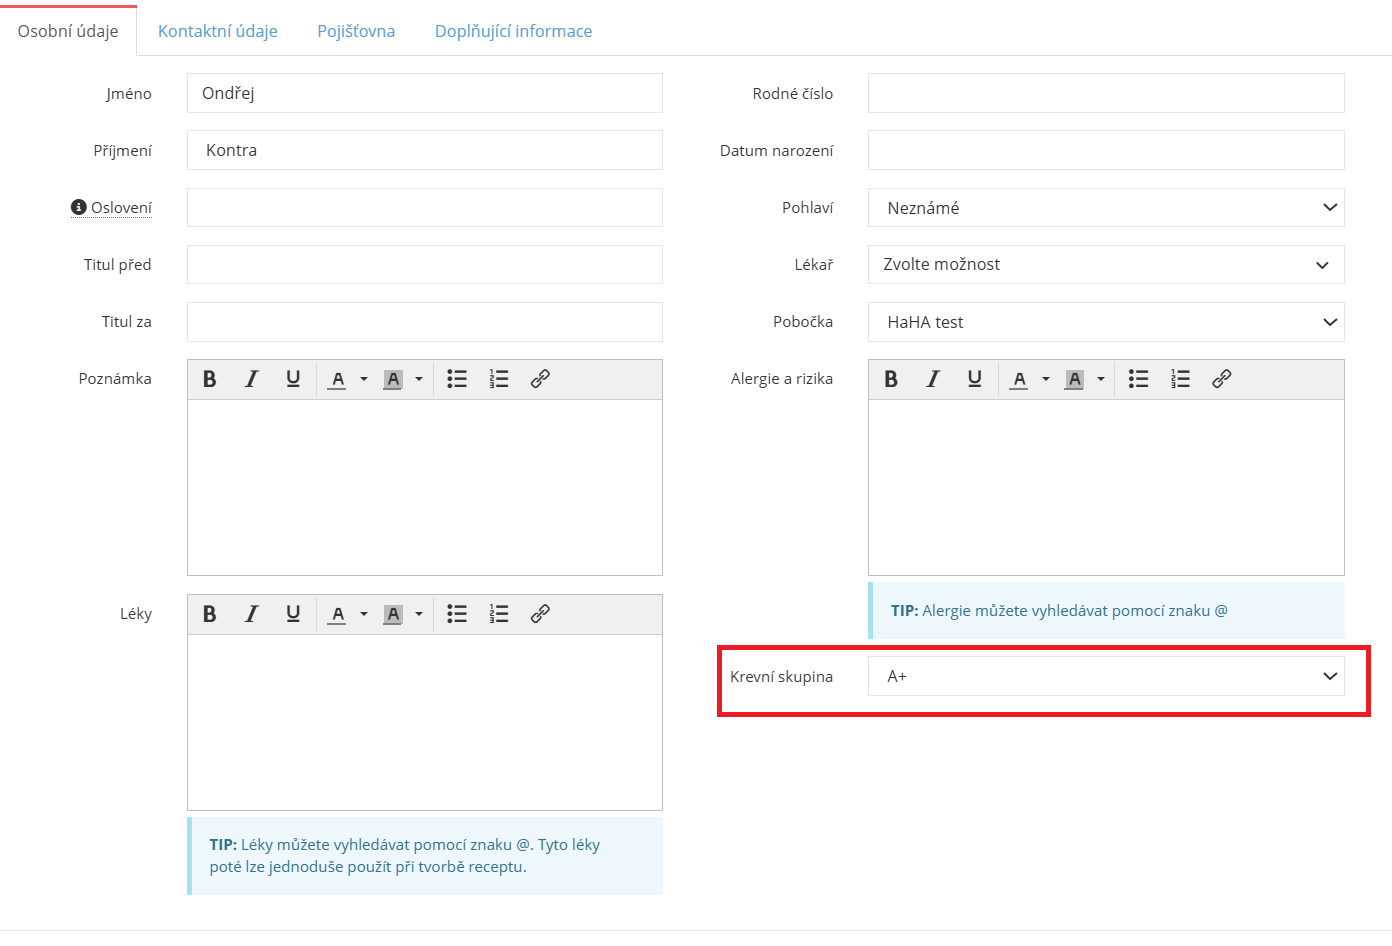Insert numbered list in Léky editor
This screenshot has height=946, width=1392.
499,614
